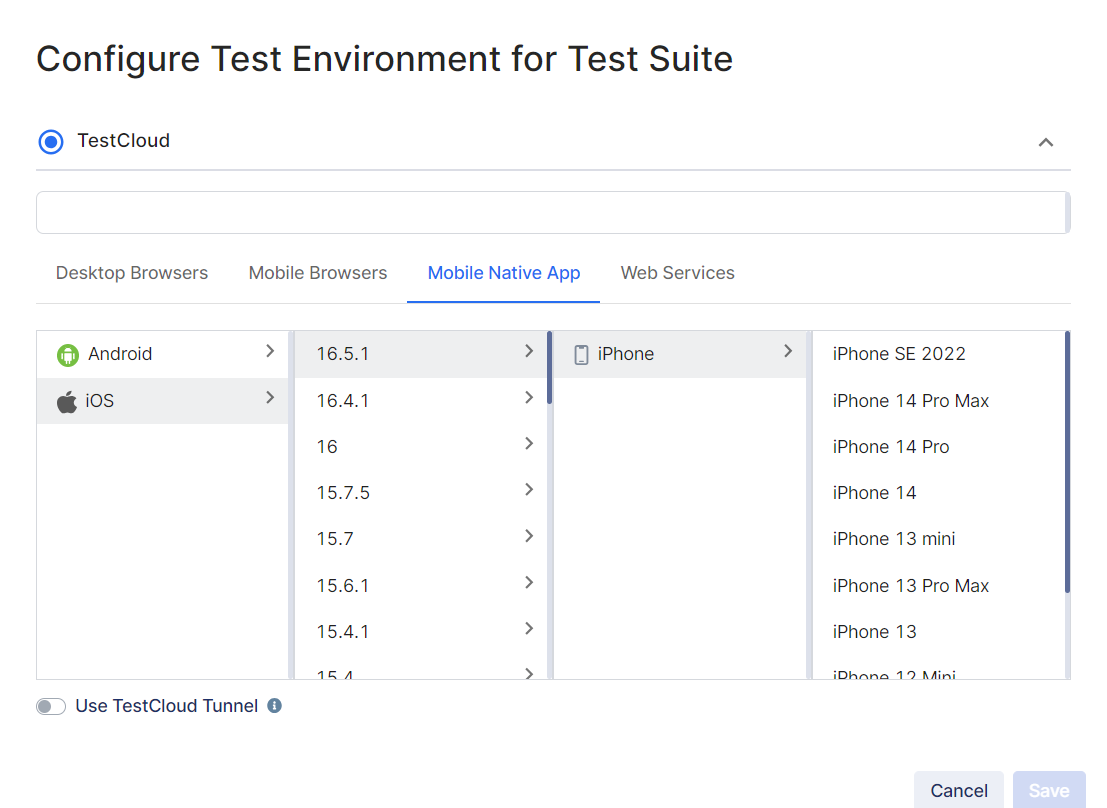Expand the iOS 16 version arrow

529,444
